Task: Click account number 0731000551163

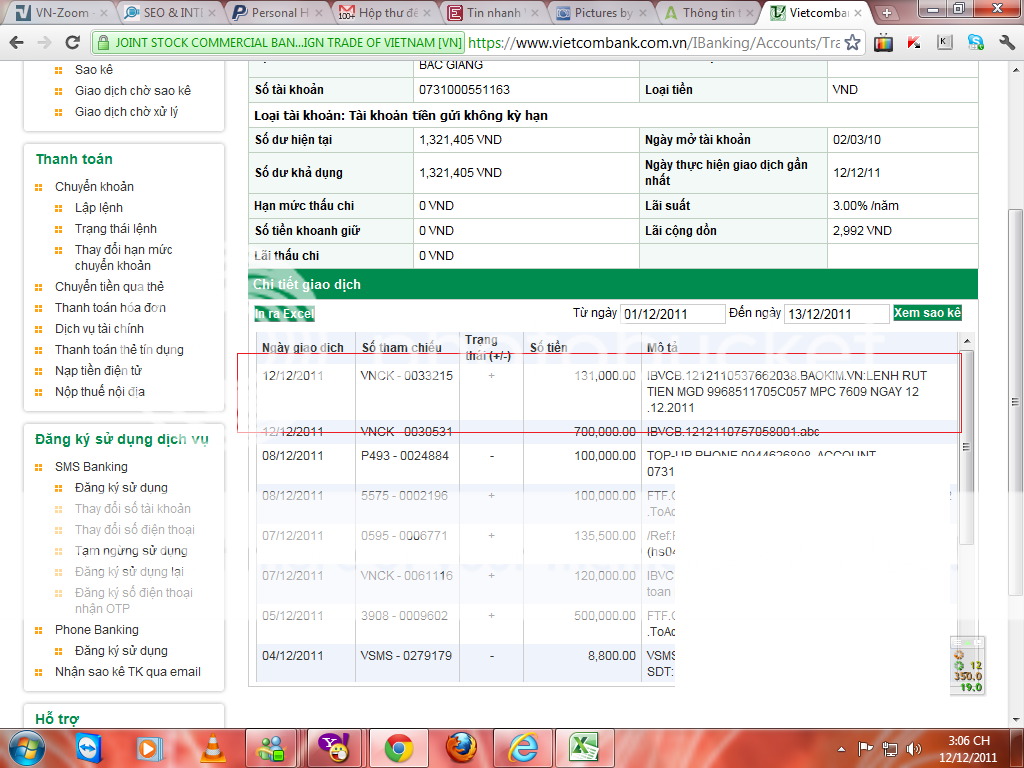Action: (464, 89)
